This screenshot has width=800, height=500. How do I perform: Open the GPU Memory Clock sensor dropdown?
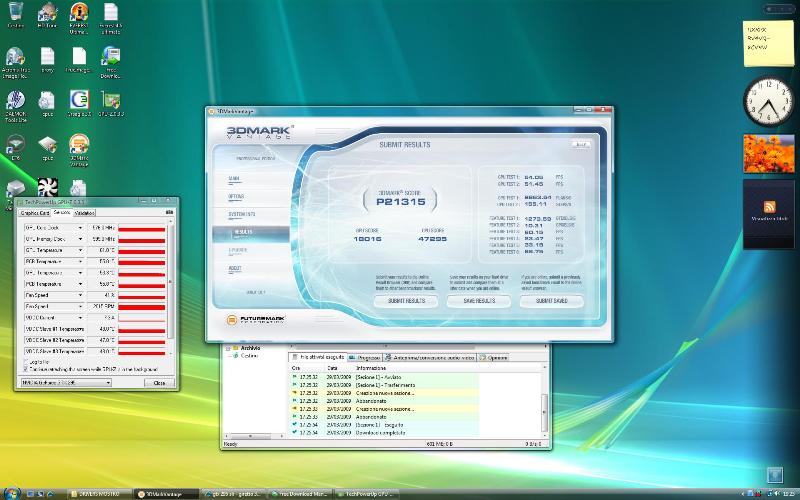pos(80,239)
